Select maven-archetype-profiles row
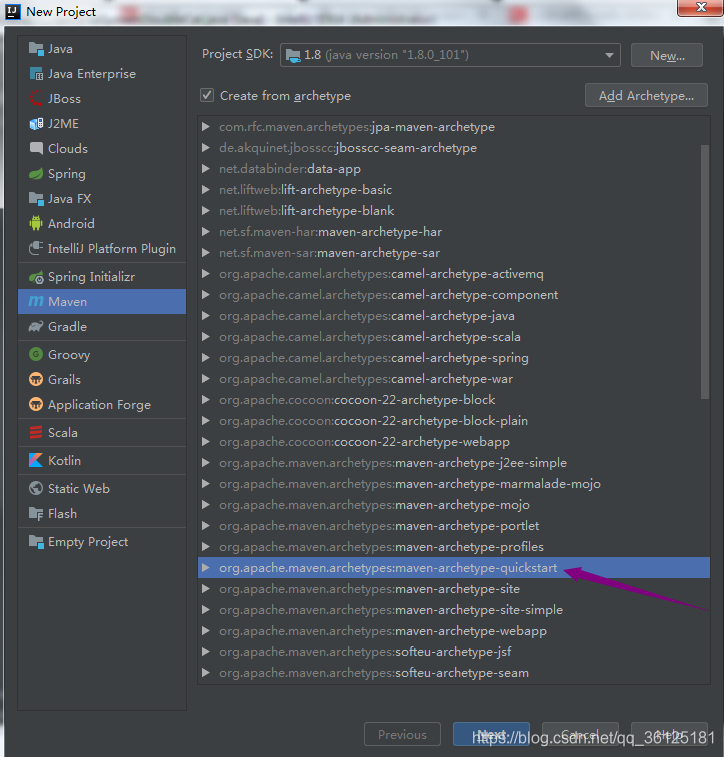724x757 pixels. [x=454, y=547]
